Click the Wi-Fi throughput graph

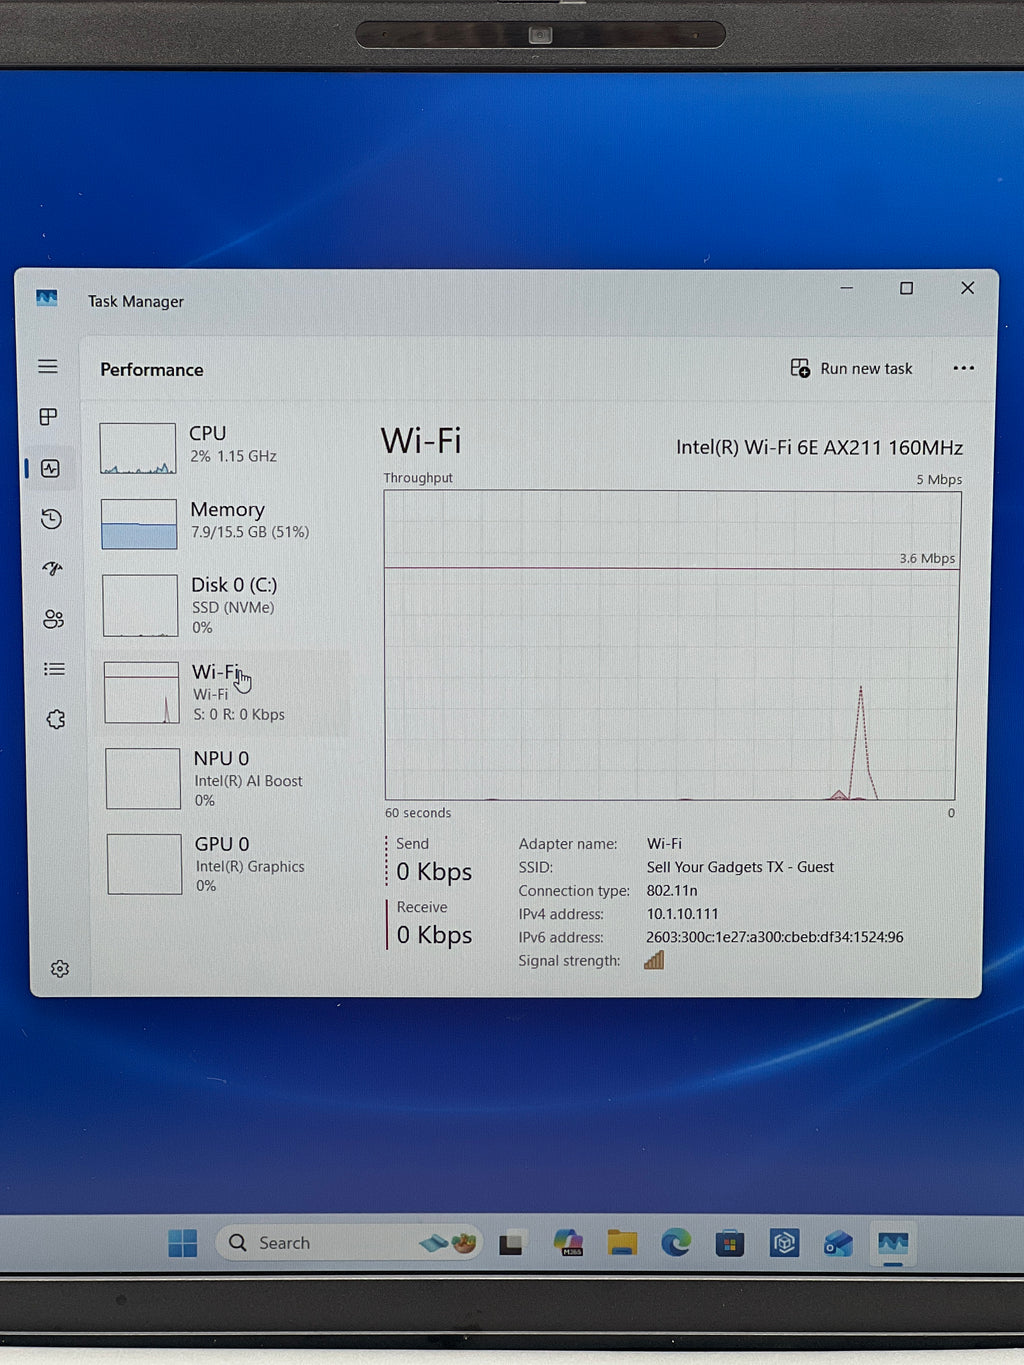671,645
